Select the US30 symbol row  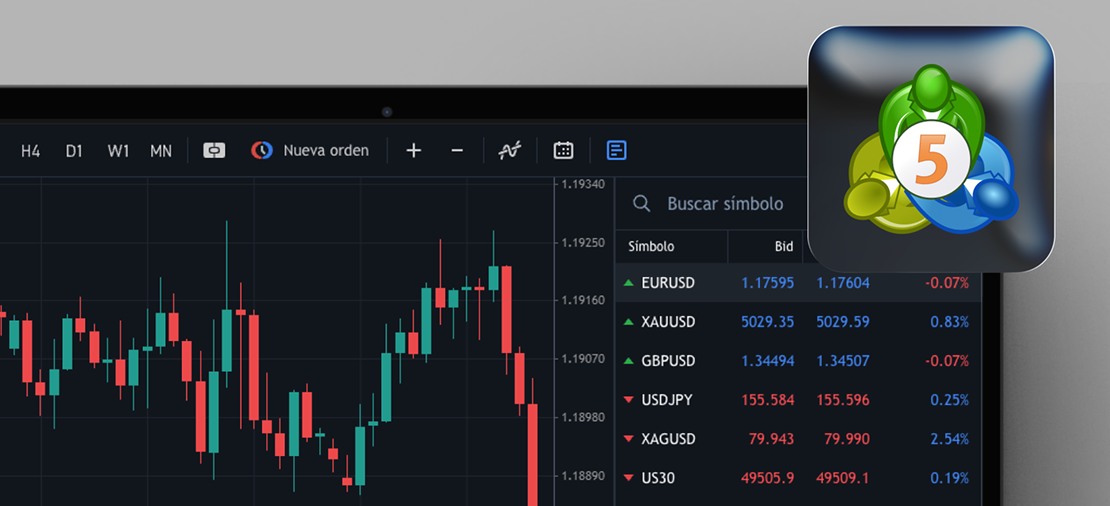pos(799,478)
